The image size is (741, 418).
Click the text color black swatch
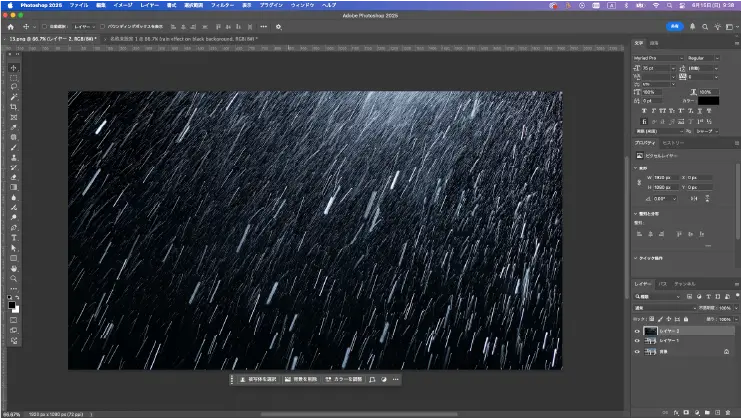point(708,101)
